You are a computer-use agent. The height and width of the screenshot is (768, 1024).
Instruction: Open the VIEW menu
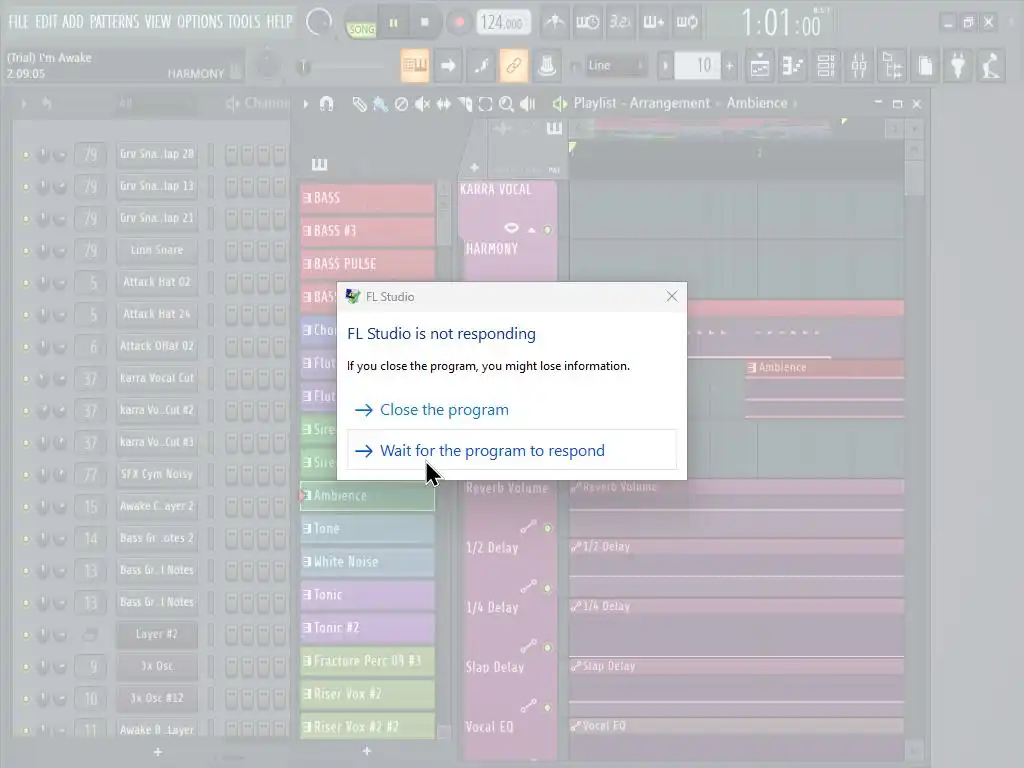(x=157, y=22)
